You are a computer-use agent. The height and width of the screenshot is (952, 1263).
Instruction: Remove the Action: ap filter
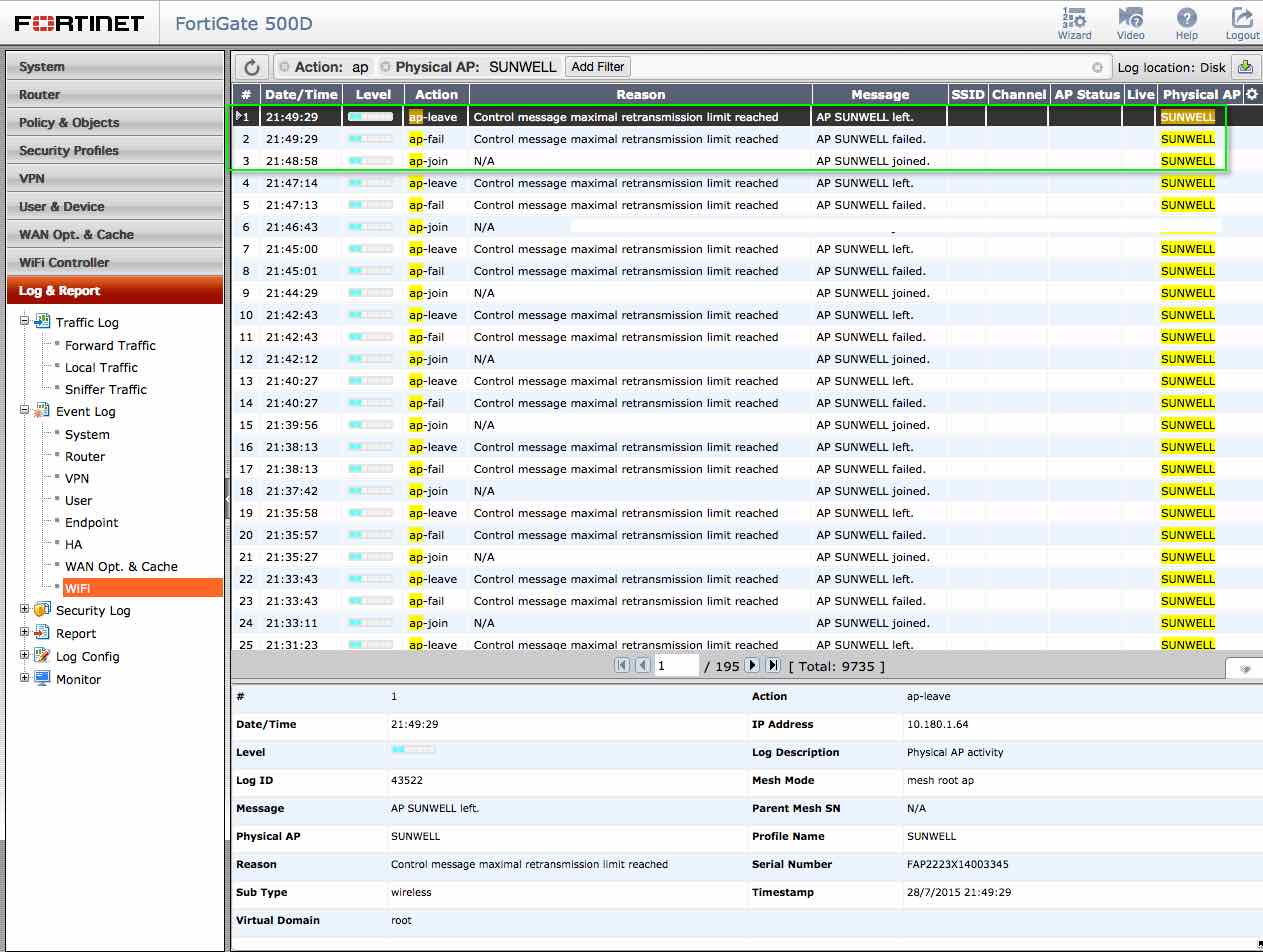click(284, 67)
